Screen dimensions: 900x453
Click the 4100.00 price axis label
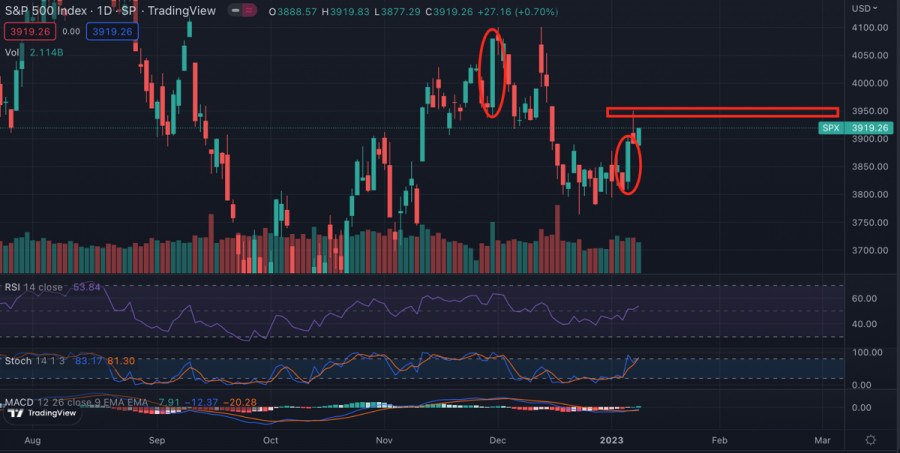[870, 28]
